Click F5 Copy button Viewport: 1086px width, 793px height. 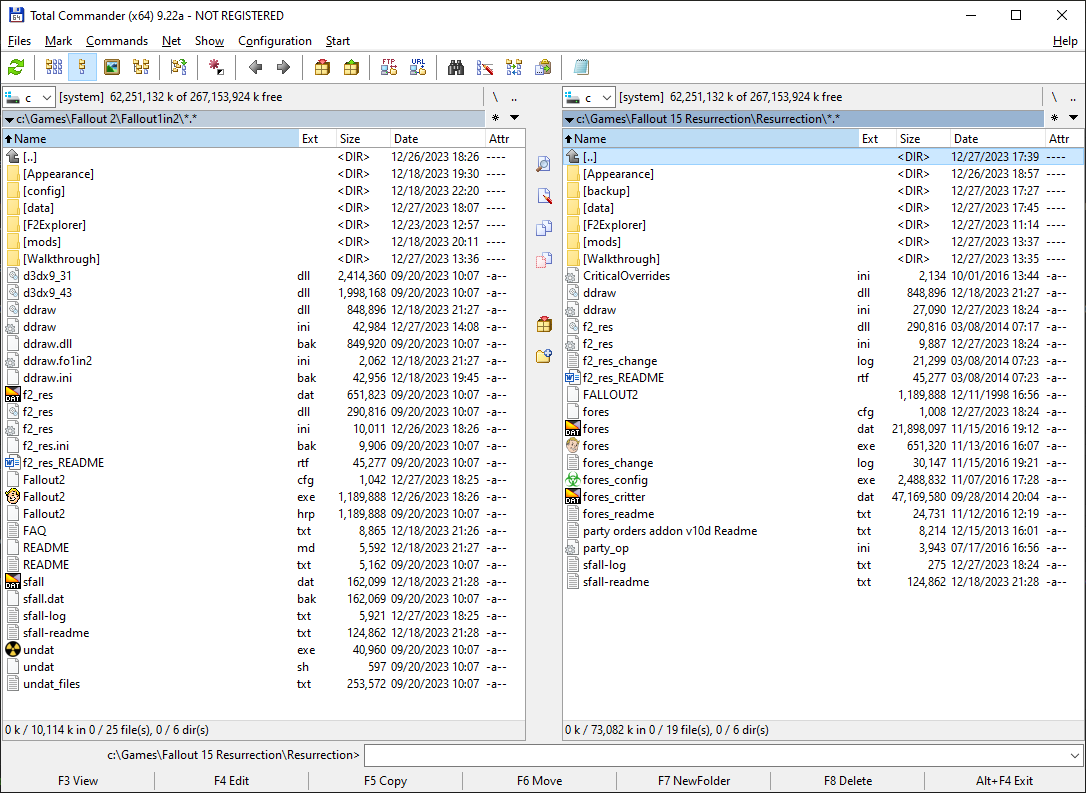coord(385,781)
